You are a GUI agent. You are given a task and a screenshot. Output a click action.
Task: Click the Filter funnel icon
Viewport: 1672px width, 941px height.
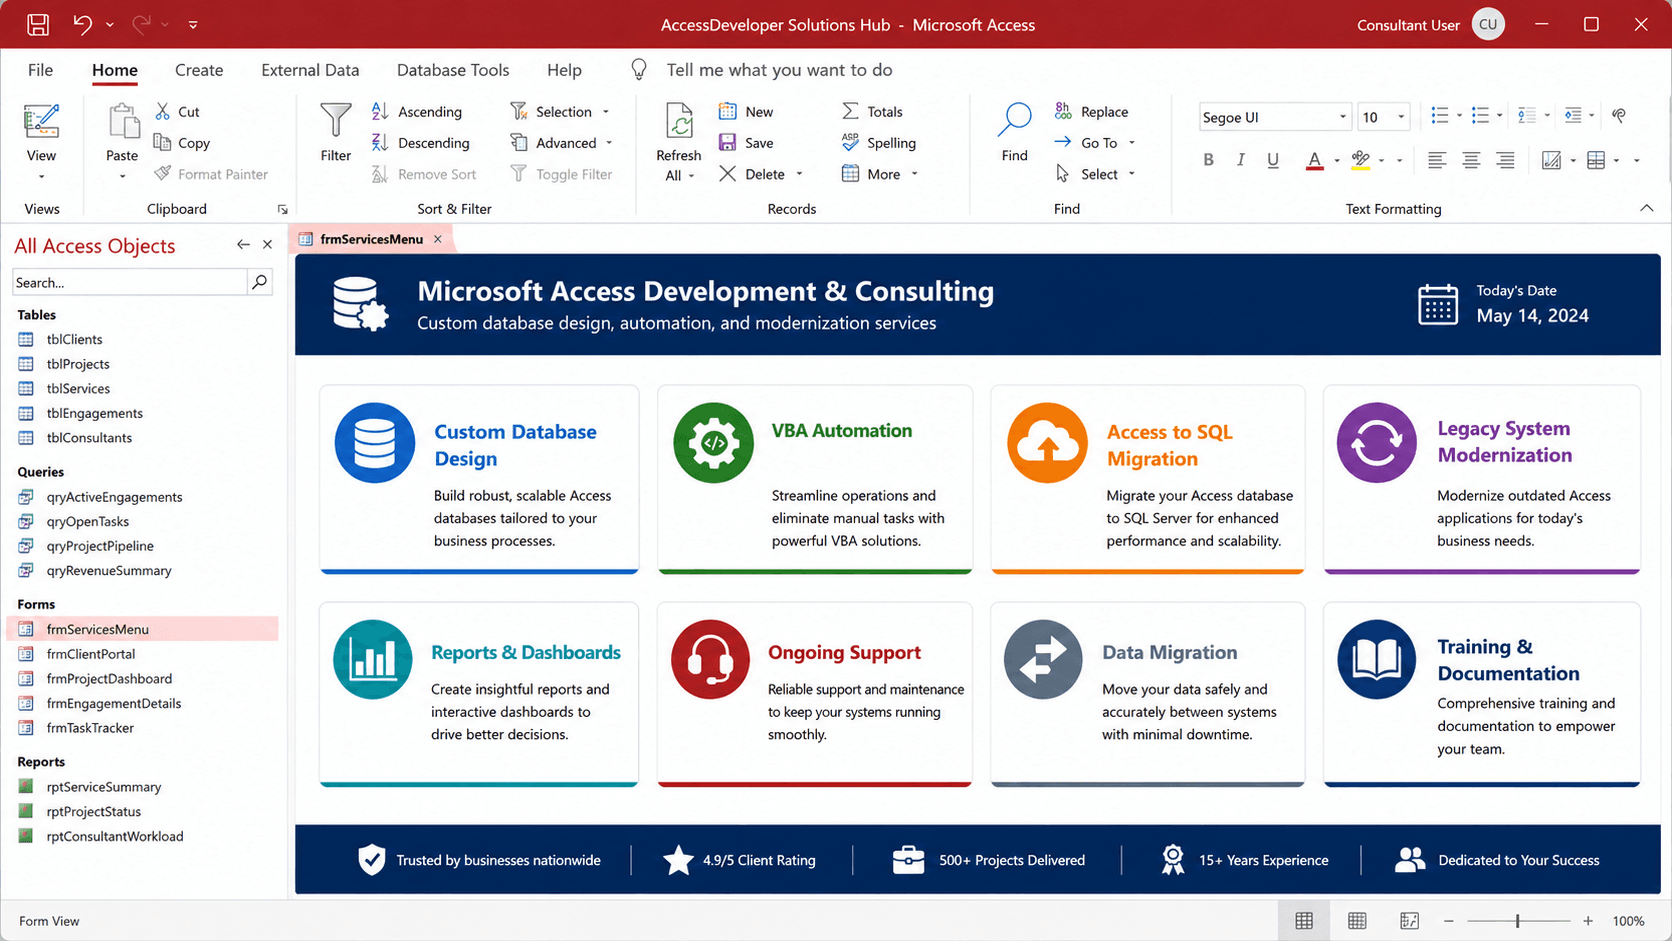[x=335, y=121]
